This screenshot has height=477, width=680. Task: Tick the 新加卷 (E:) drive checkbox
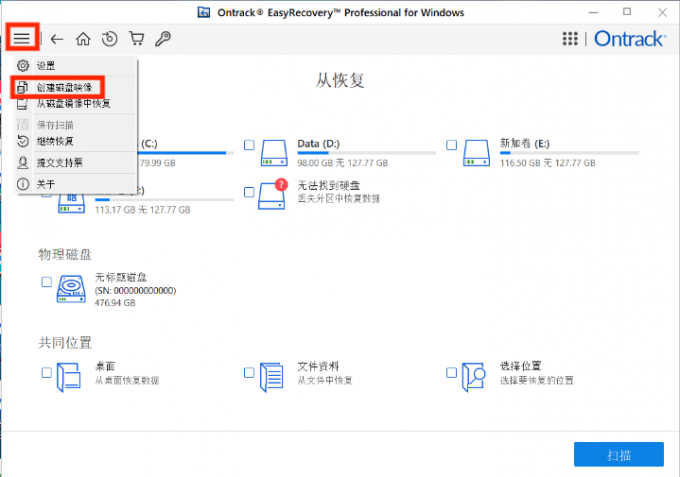[x=451, y=145]
